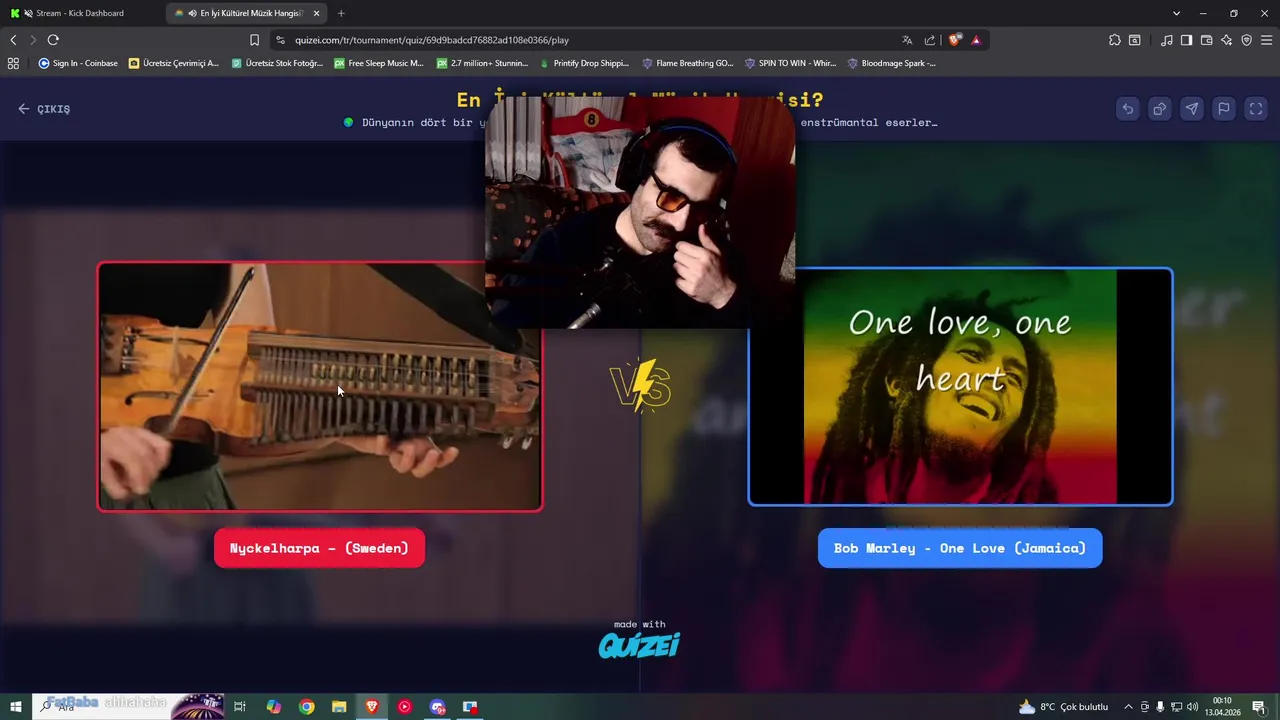Open the tab search window icon in toolbar

(1135, 40)
